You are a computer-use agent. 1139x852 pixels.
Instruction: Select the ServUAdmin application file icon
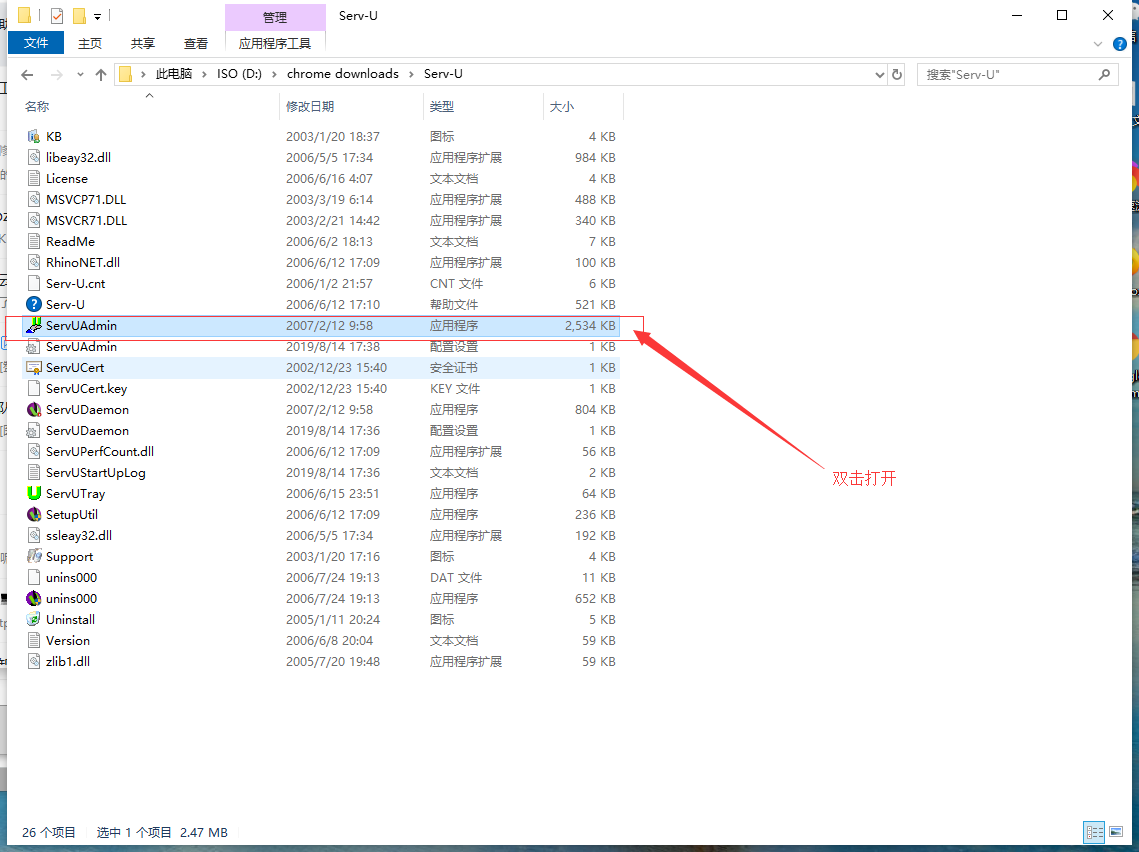coord(33,325)
